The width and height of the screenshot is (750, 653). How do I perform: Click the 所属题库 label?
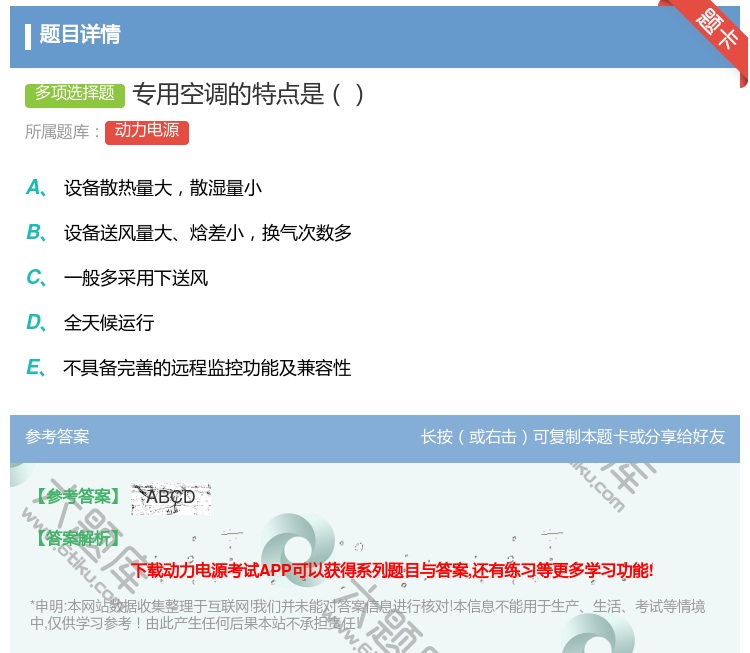tap(63, 132)
